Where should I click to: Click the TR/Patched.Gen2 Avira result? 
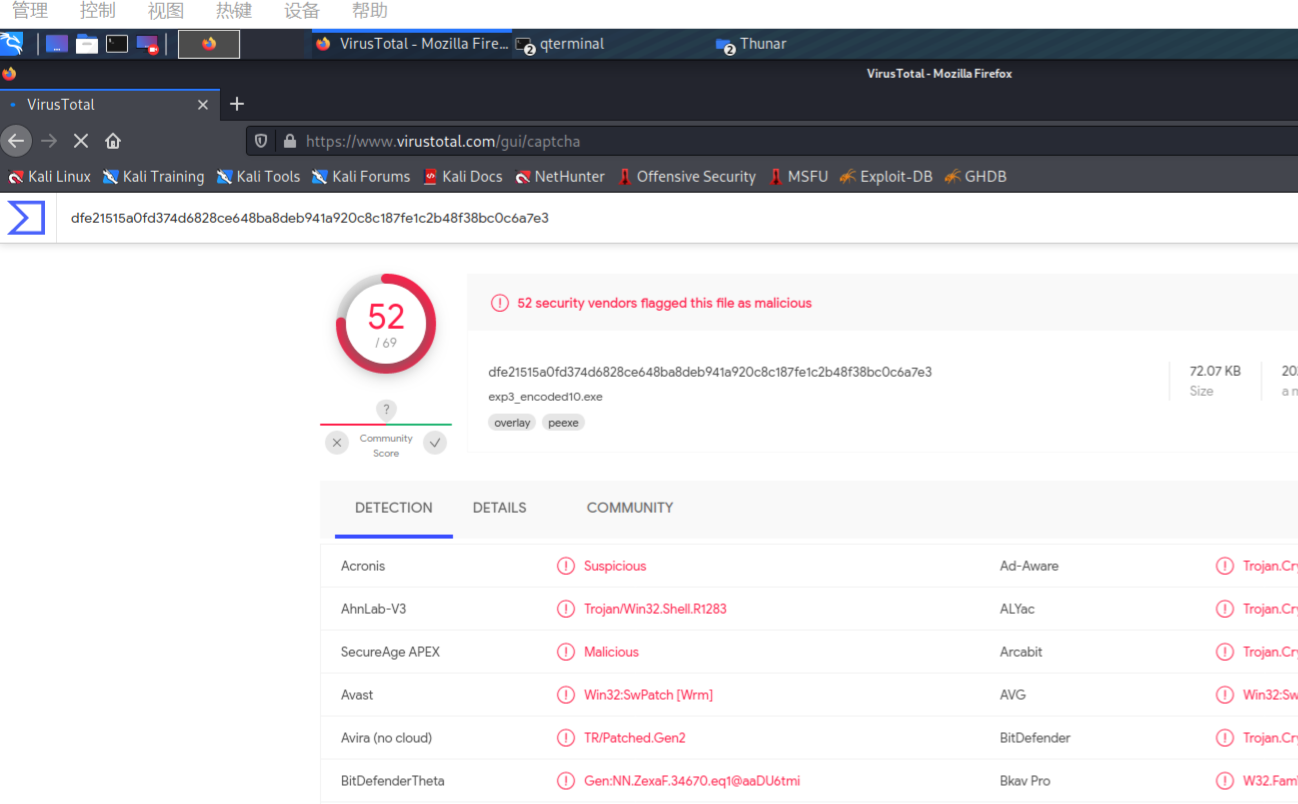coord(635,738)
